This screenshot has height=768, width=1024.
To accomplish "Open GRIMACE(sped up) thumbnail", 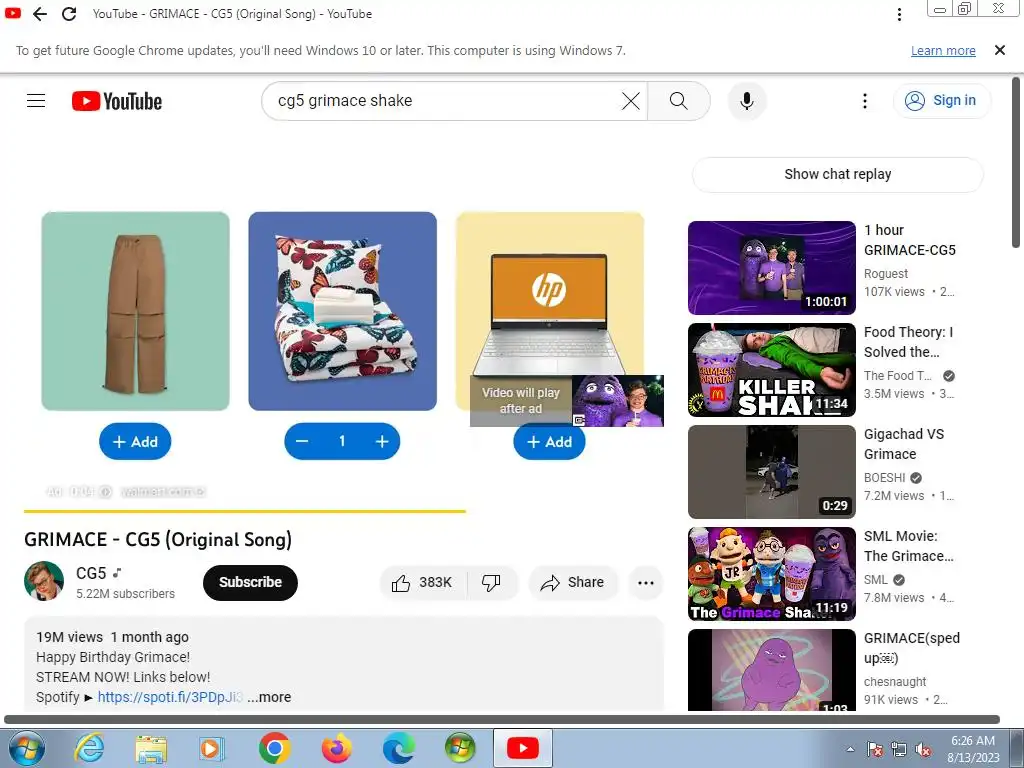I will point(771,669).
